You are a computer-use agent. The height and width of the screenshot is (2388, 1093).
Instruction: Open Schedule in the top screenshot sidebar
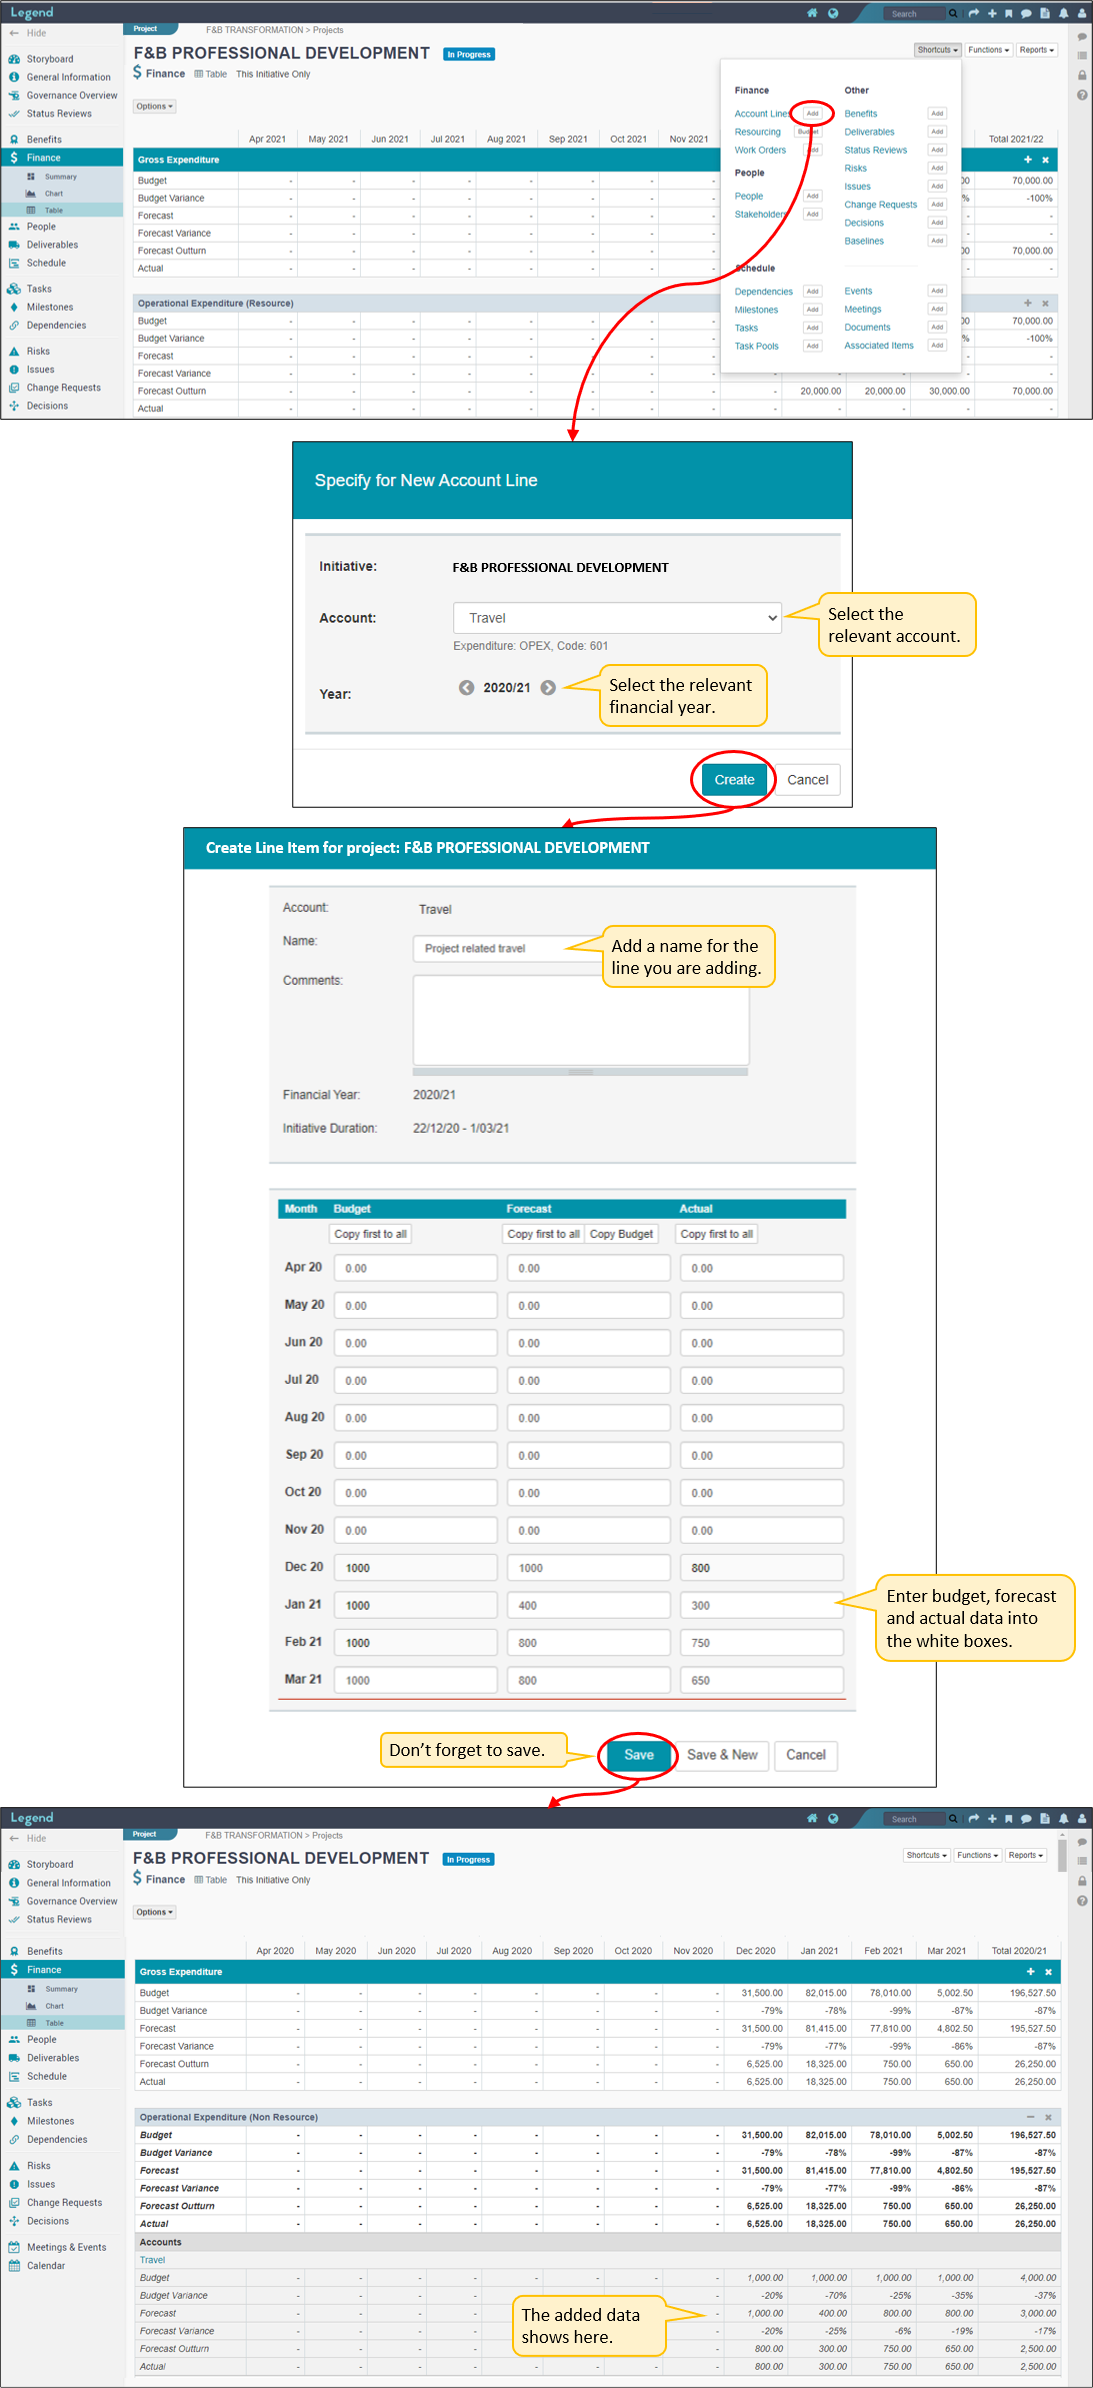(46, 263)
